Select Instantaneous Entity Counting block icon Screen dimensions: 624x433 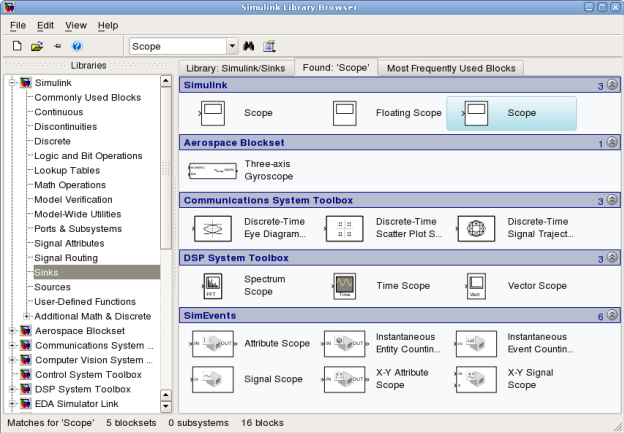(345, 344)
